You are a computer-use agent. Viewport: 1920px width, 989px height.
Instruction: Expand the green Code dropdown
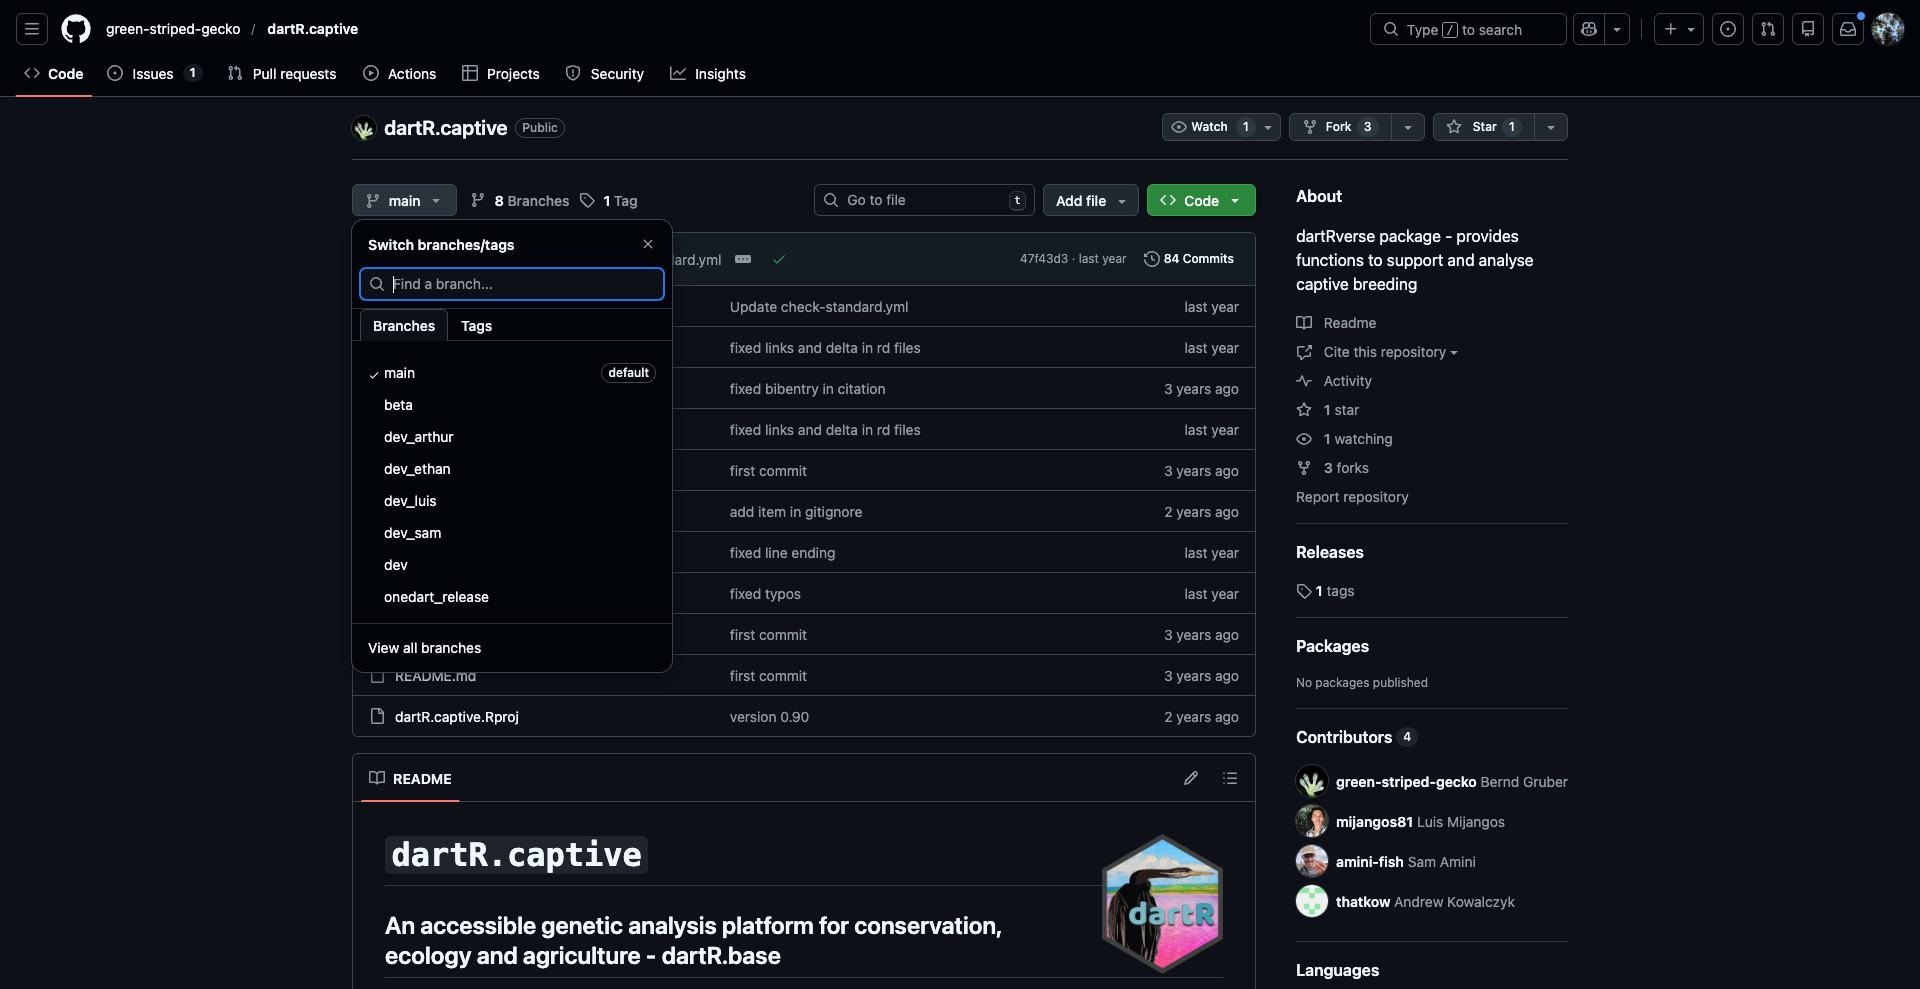click(1200, 201)
